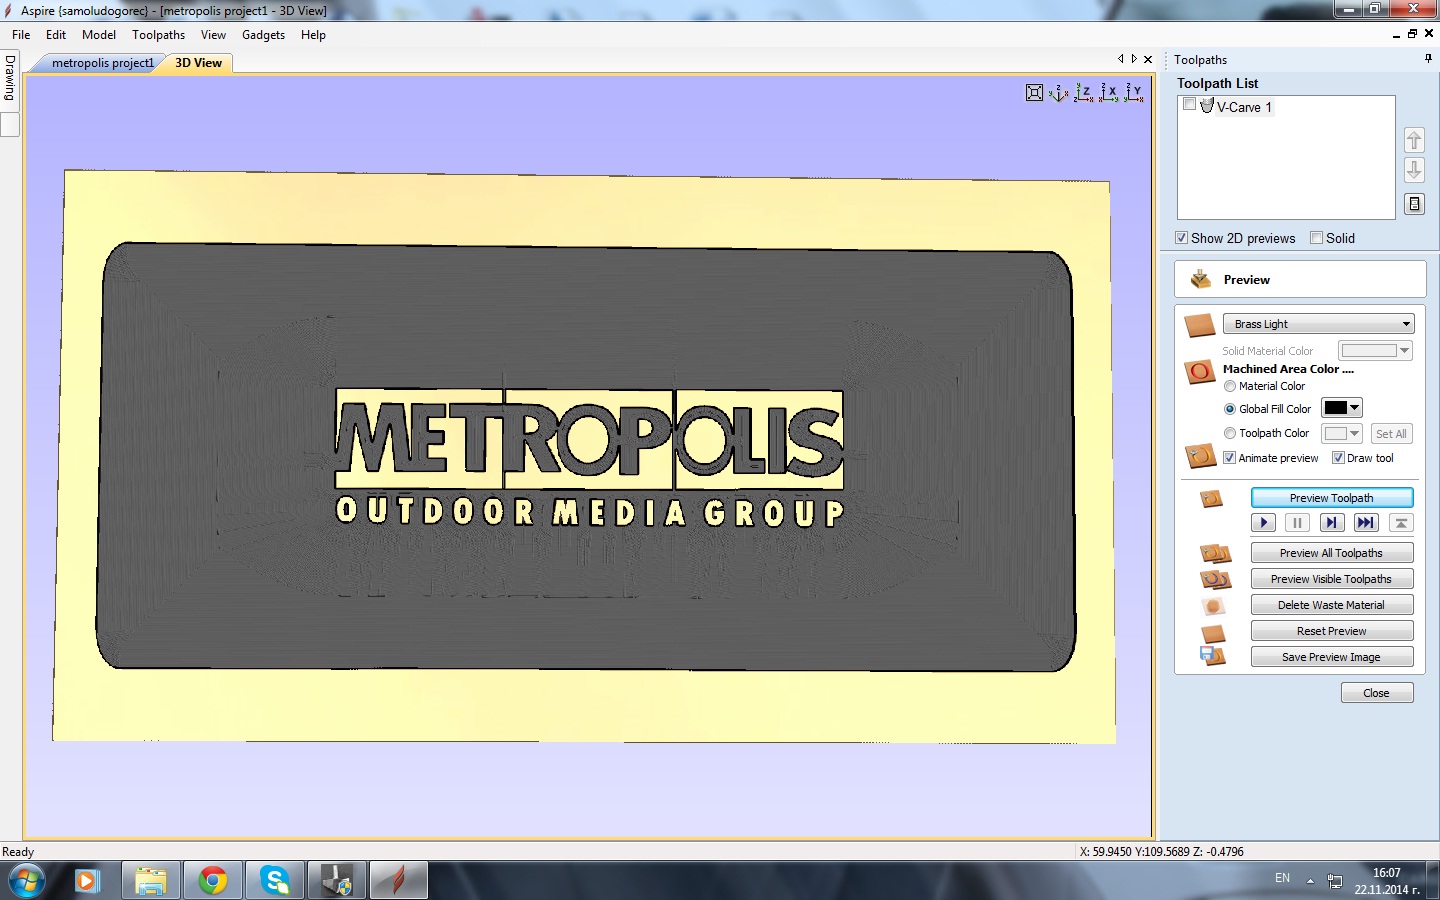Skip to end of preview simulation
The width and height of the screenshot is (1440, 900).
1365,523
